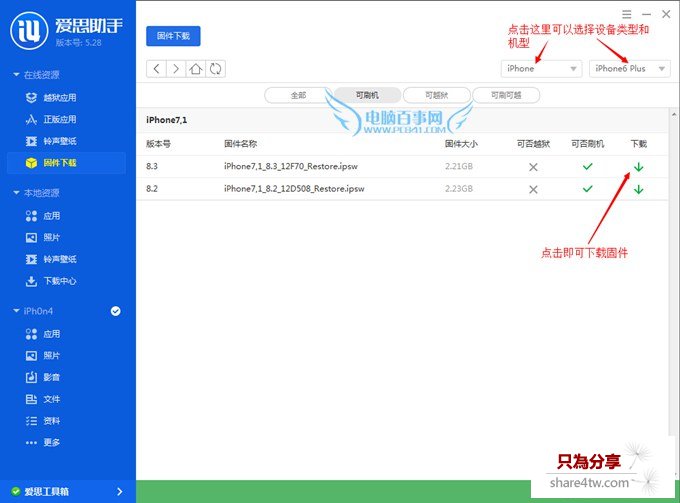Click the 版本号 column header

(158, 144)
